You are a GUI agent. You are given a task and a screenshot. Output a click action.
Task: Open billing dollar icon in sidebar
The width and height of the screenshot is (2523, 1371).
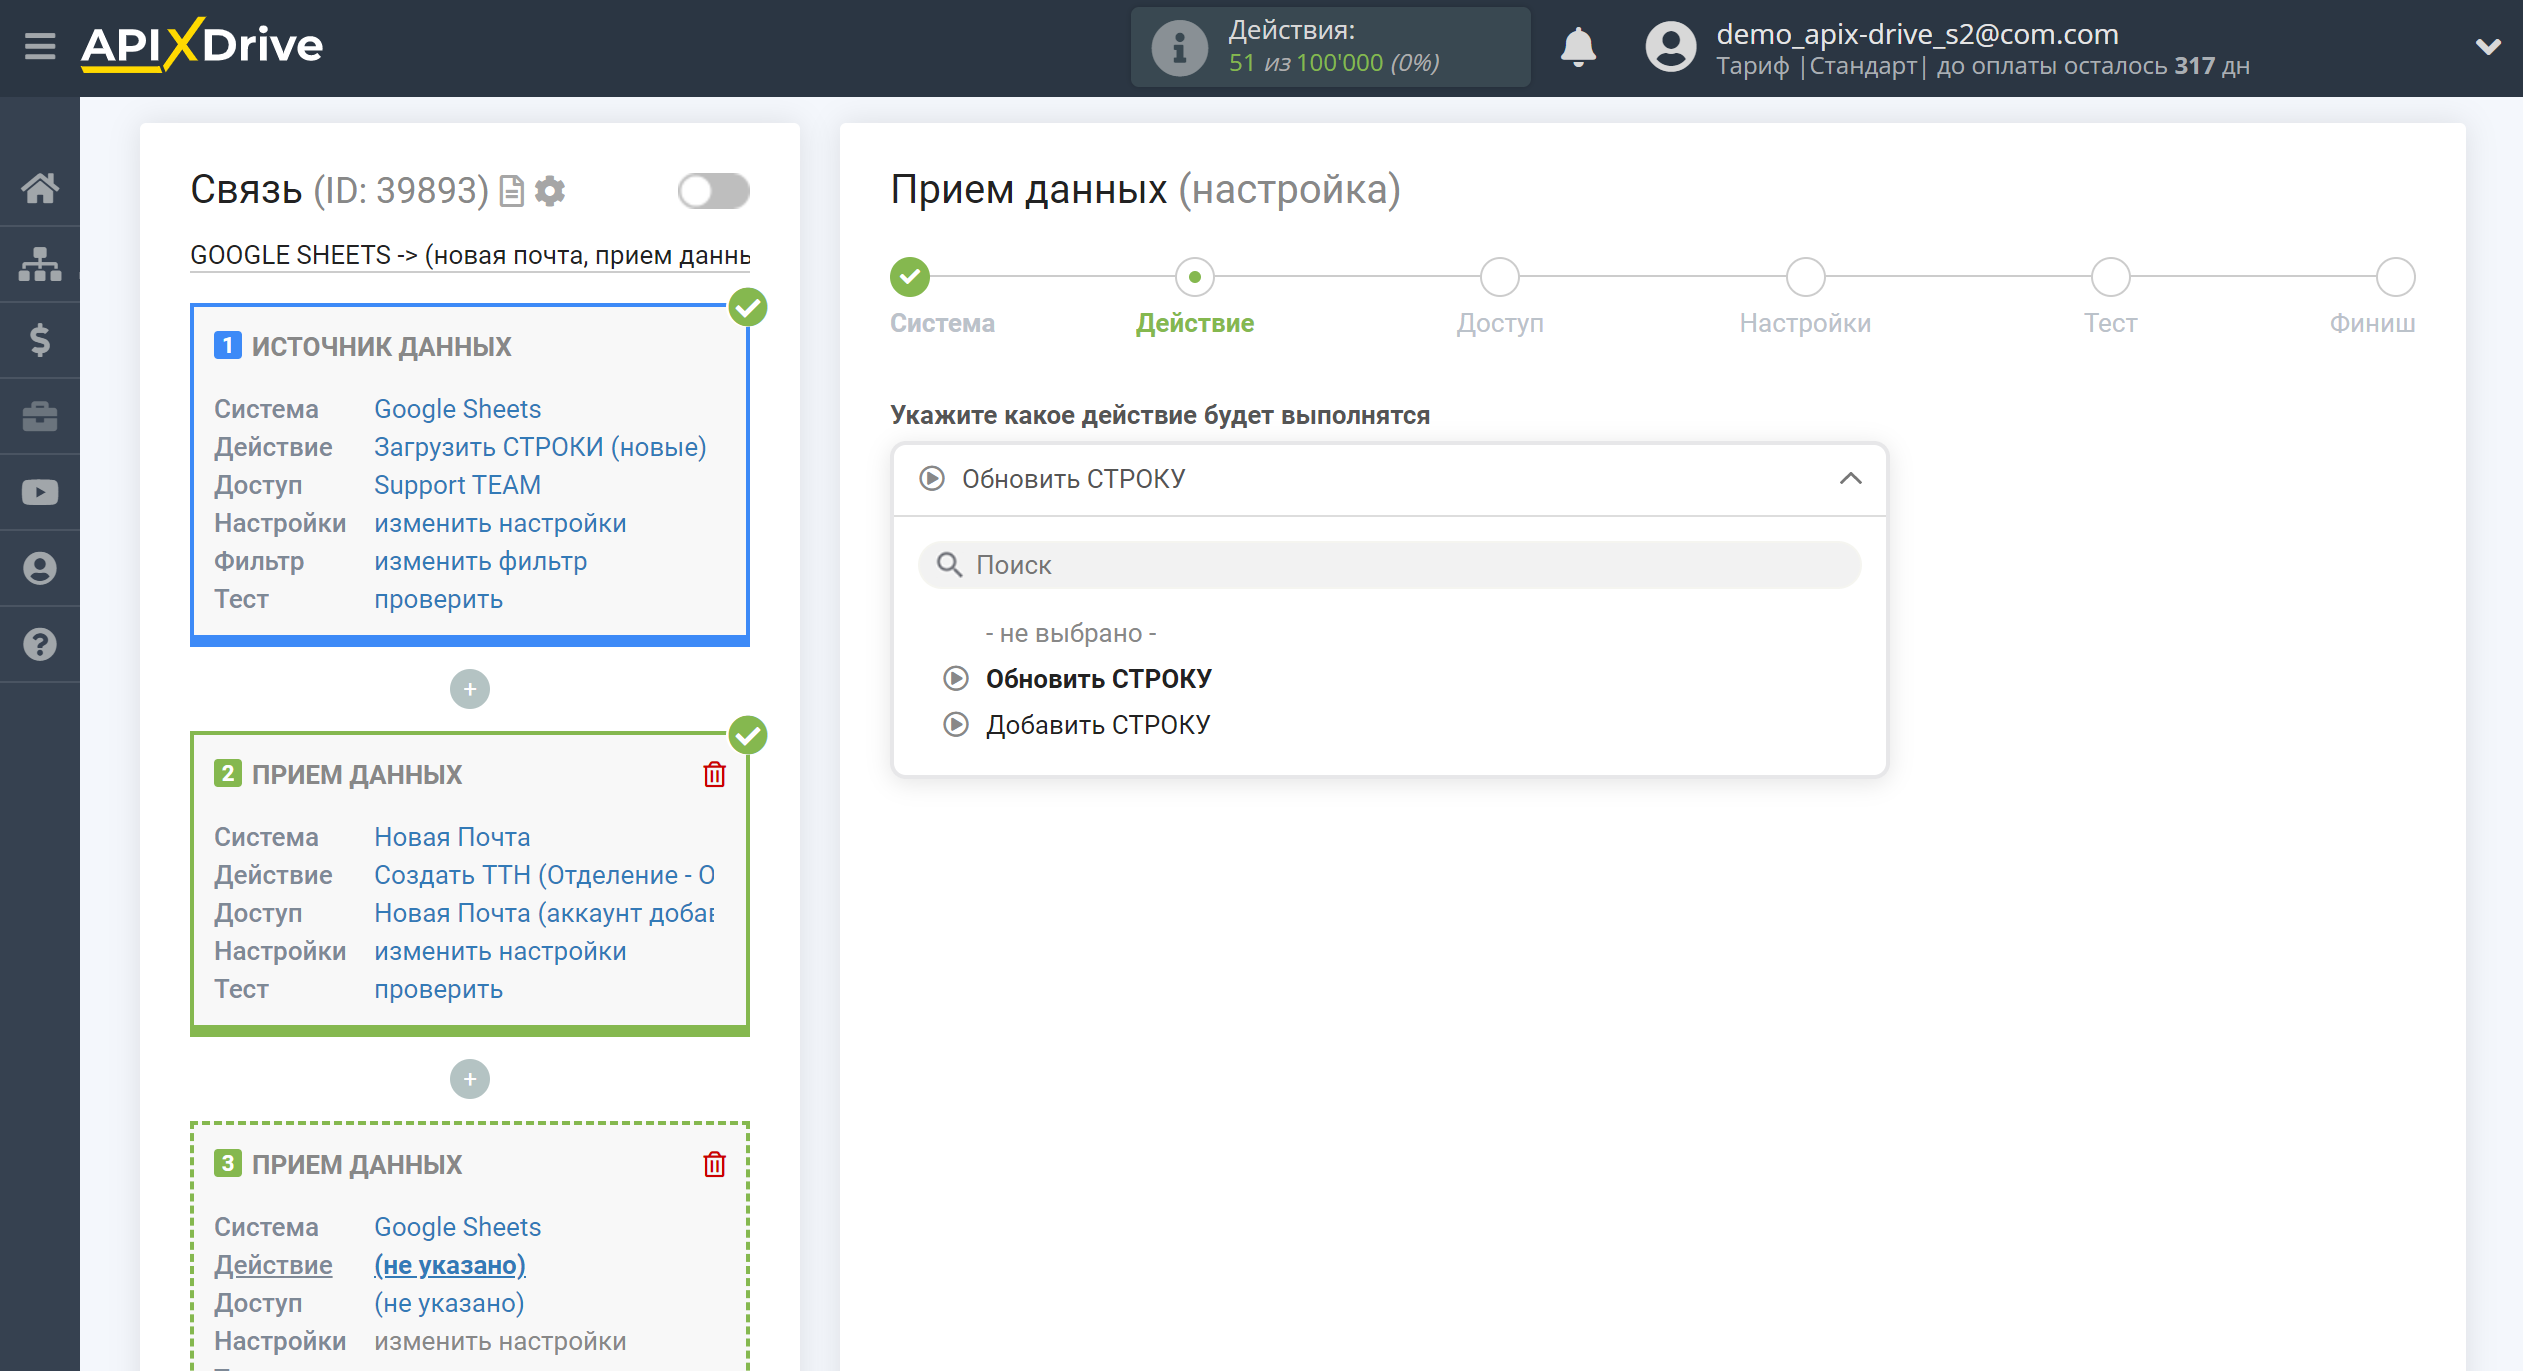40,340
